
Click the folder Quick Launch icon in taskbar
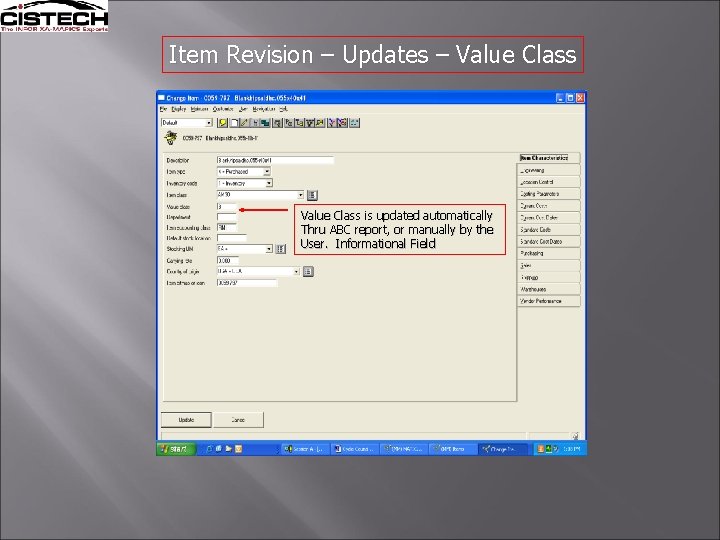228,449
